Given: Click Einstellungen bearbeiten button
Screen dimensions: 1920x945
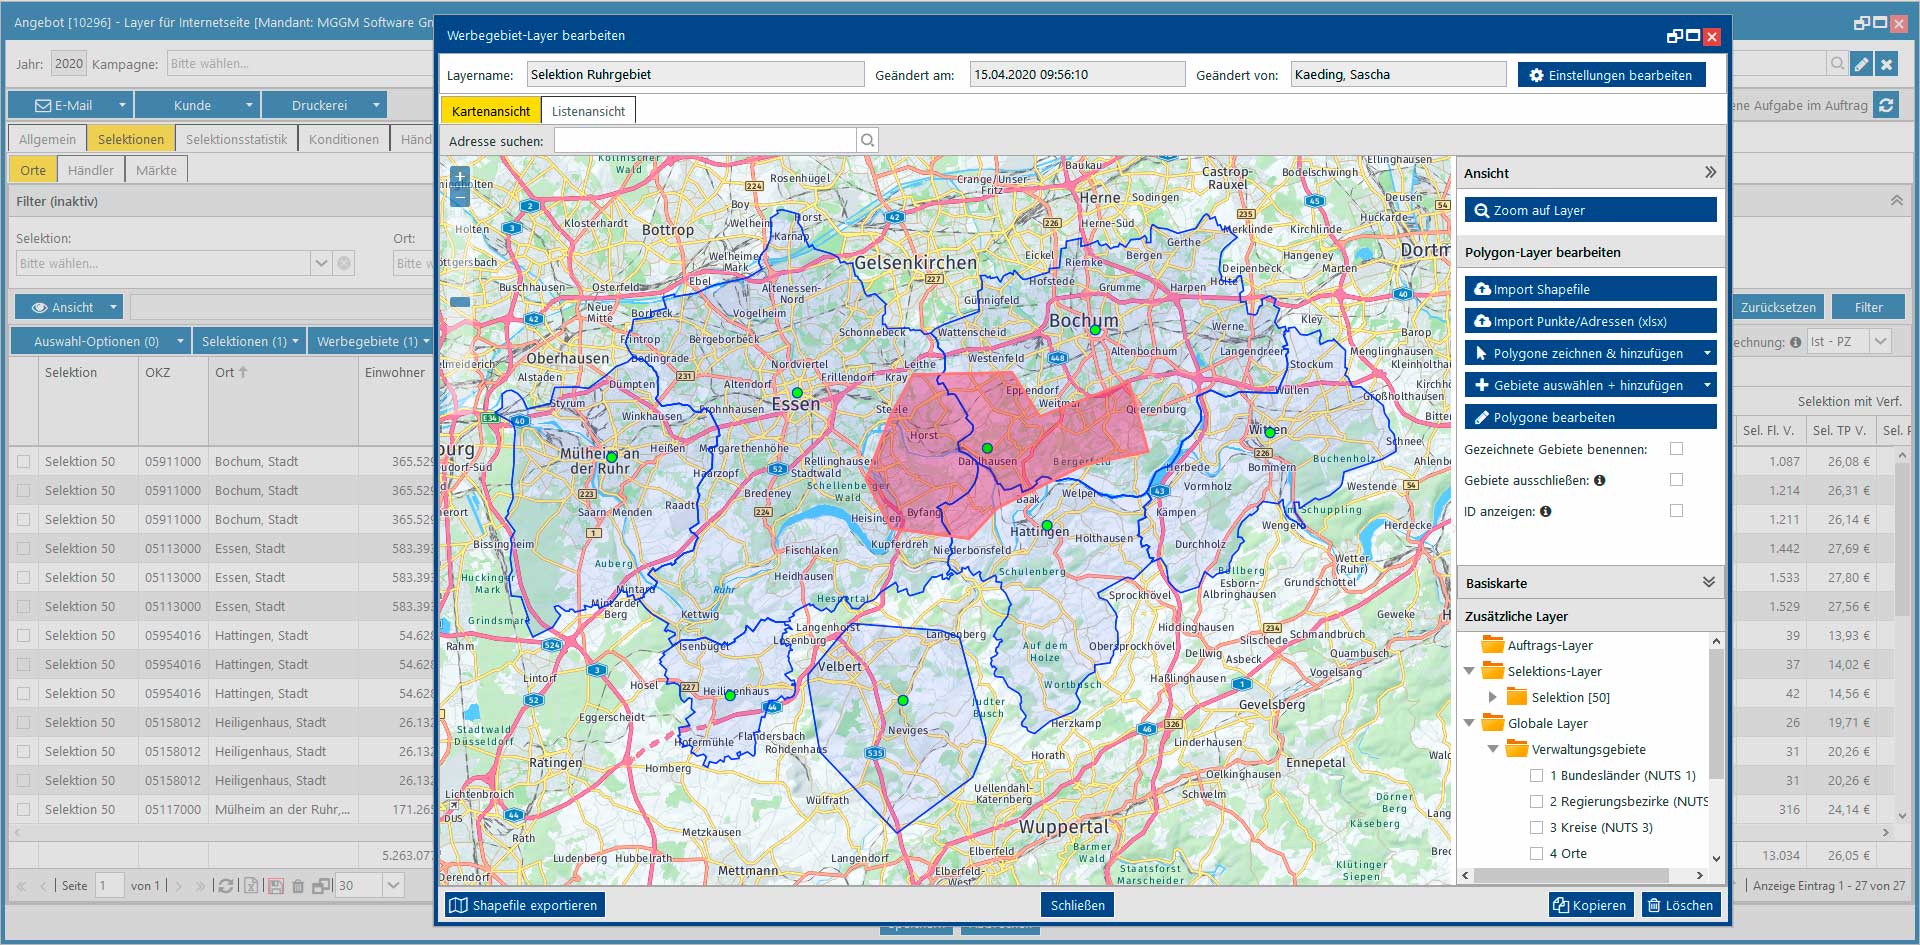Looking at the screenshot, I should pos(1611,75).
